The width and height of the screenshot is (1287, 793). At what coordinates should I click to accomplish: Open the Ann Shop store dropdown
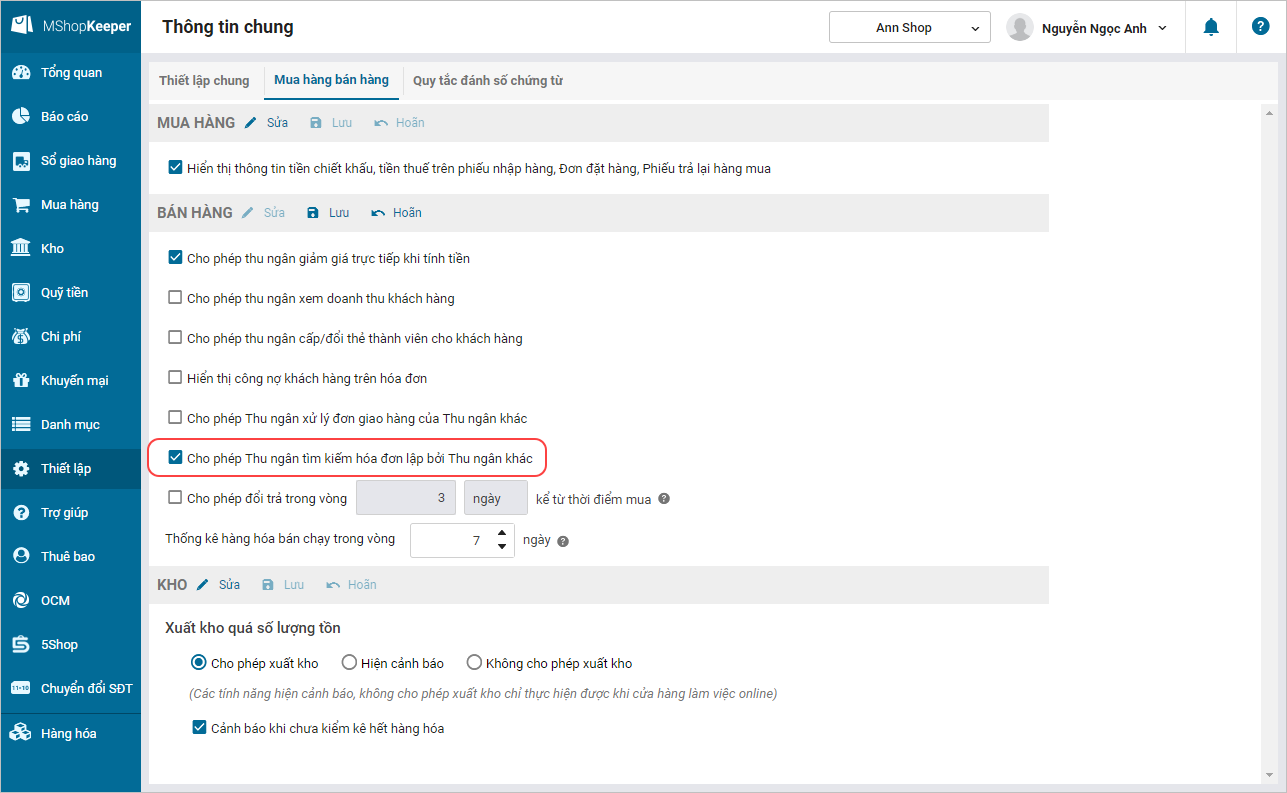click(910, 28)
